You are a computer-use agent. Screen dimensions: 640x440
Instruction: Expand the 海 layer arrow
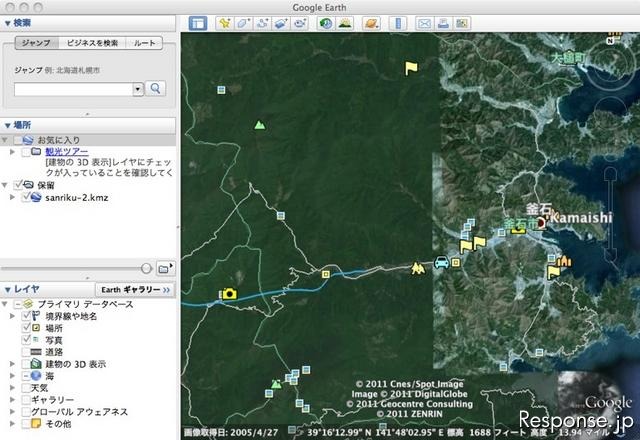click(12, 376)
